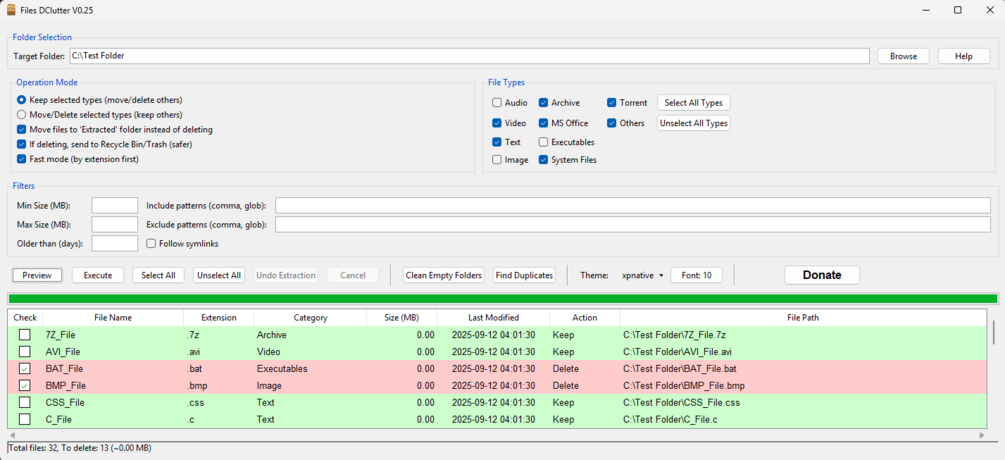Uncheck the Torrent file type checkbox

click(612, 103)
